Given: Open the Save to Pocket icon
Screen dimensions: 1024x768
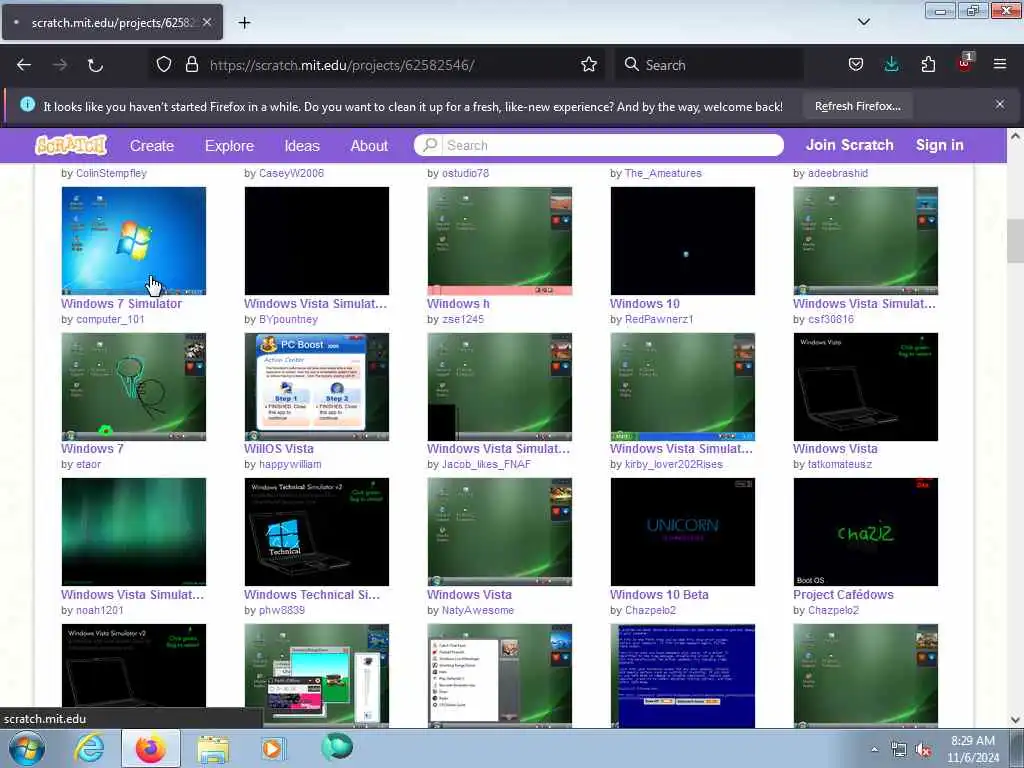Looking at the screenshot, I should click(856, 64).
